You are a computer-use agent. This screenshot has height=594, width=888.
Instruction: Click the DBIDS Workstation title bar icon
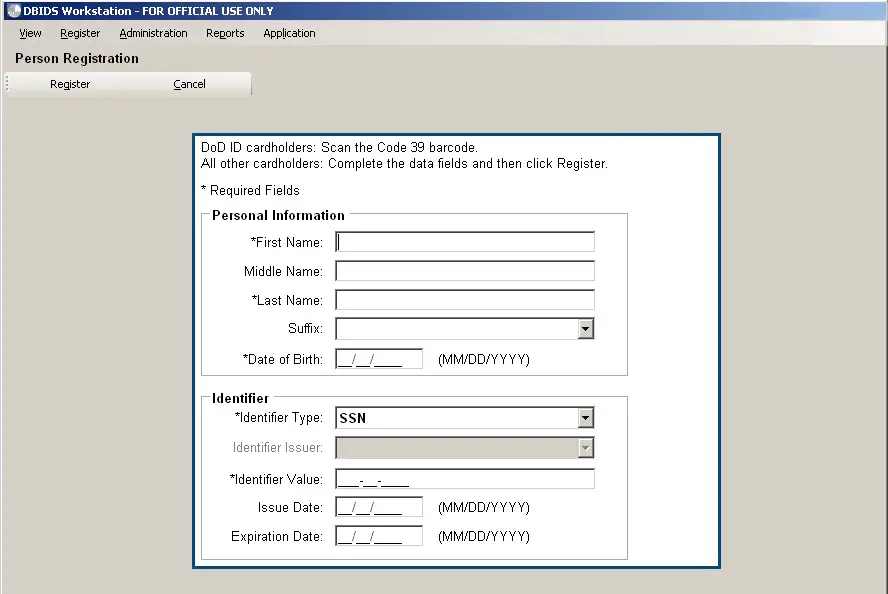[10, 10]
